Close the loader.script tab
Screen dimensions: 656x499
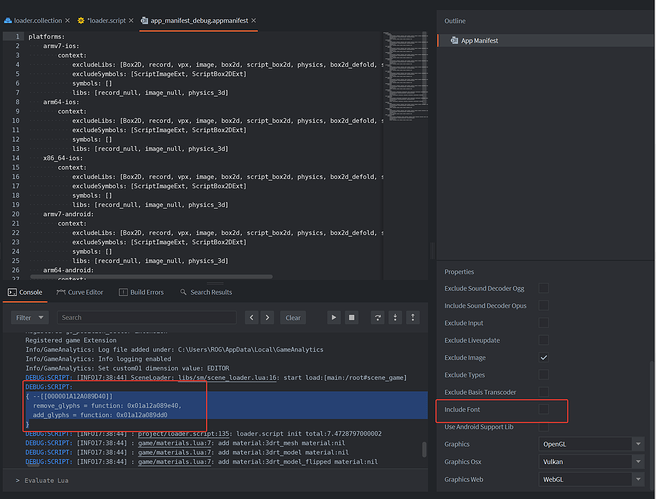(x=131, y=20)
